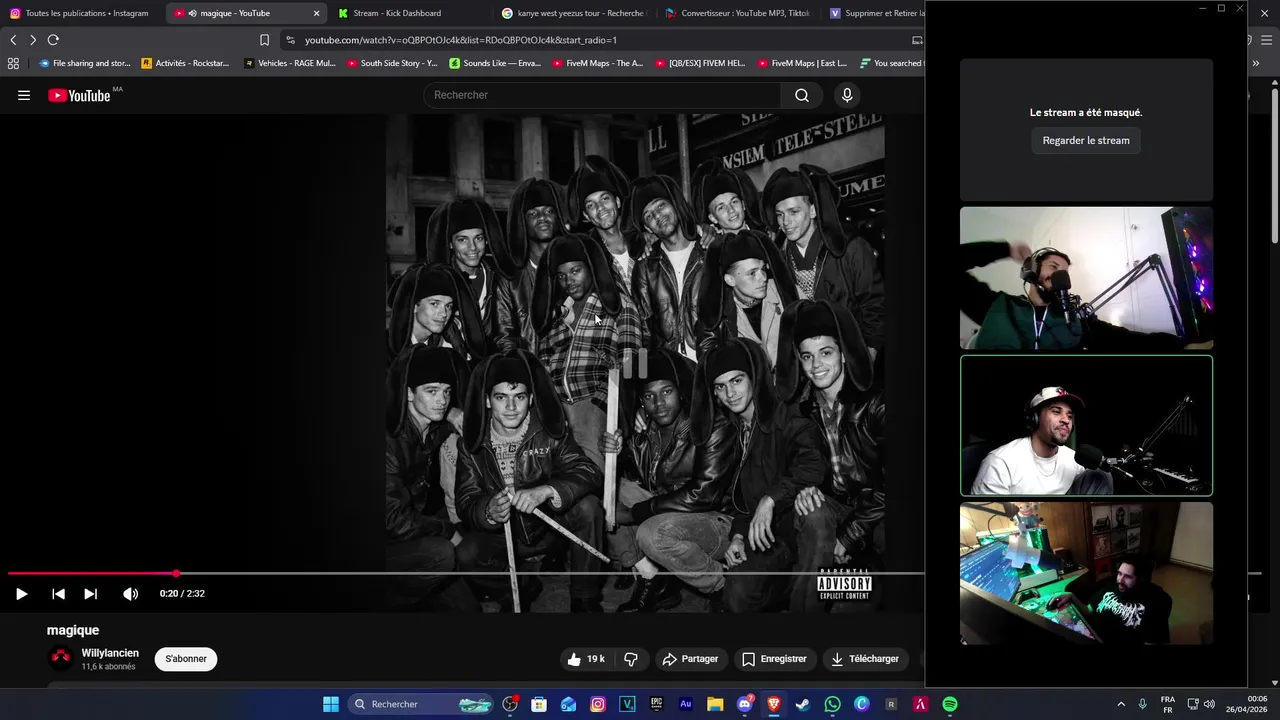Share the video via Partager
This screenshot has width=1280, height=720.
[690, 659]
